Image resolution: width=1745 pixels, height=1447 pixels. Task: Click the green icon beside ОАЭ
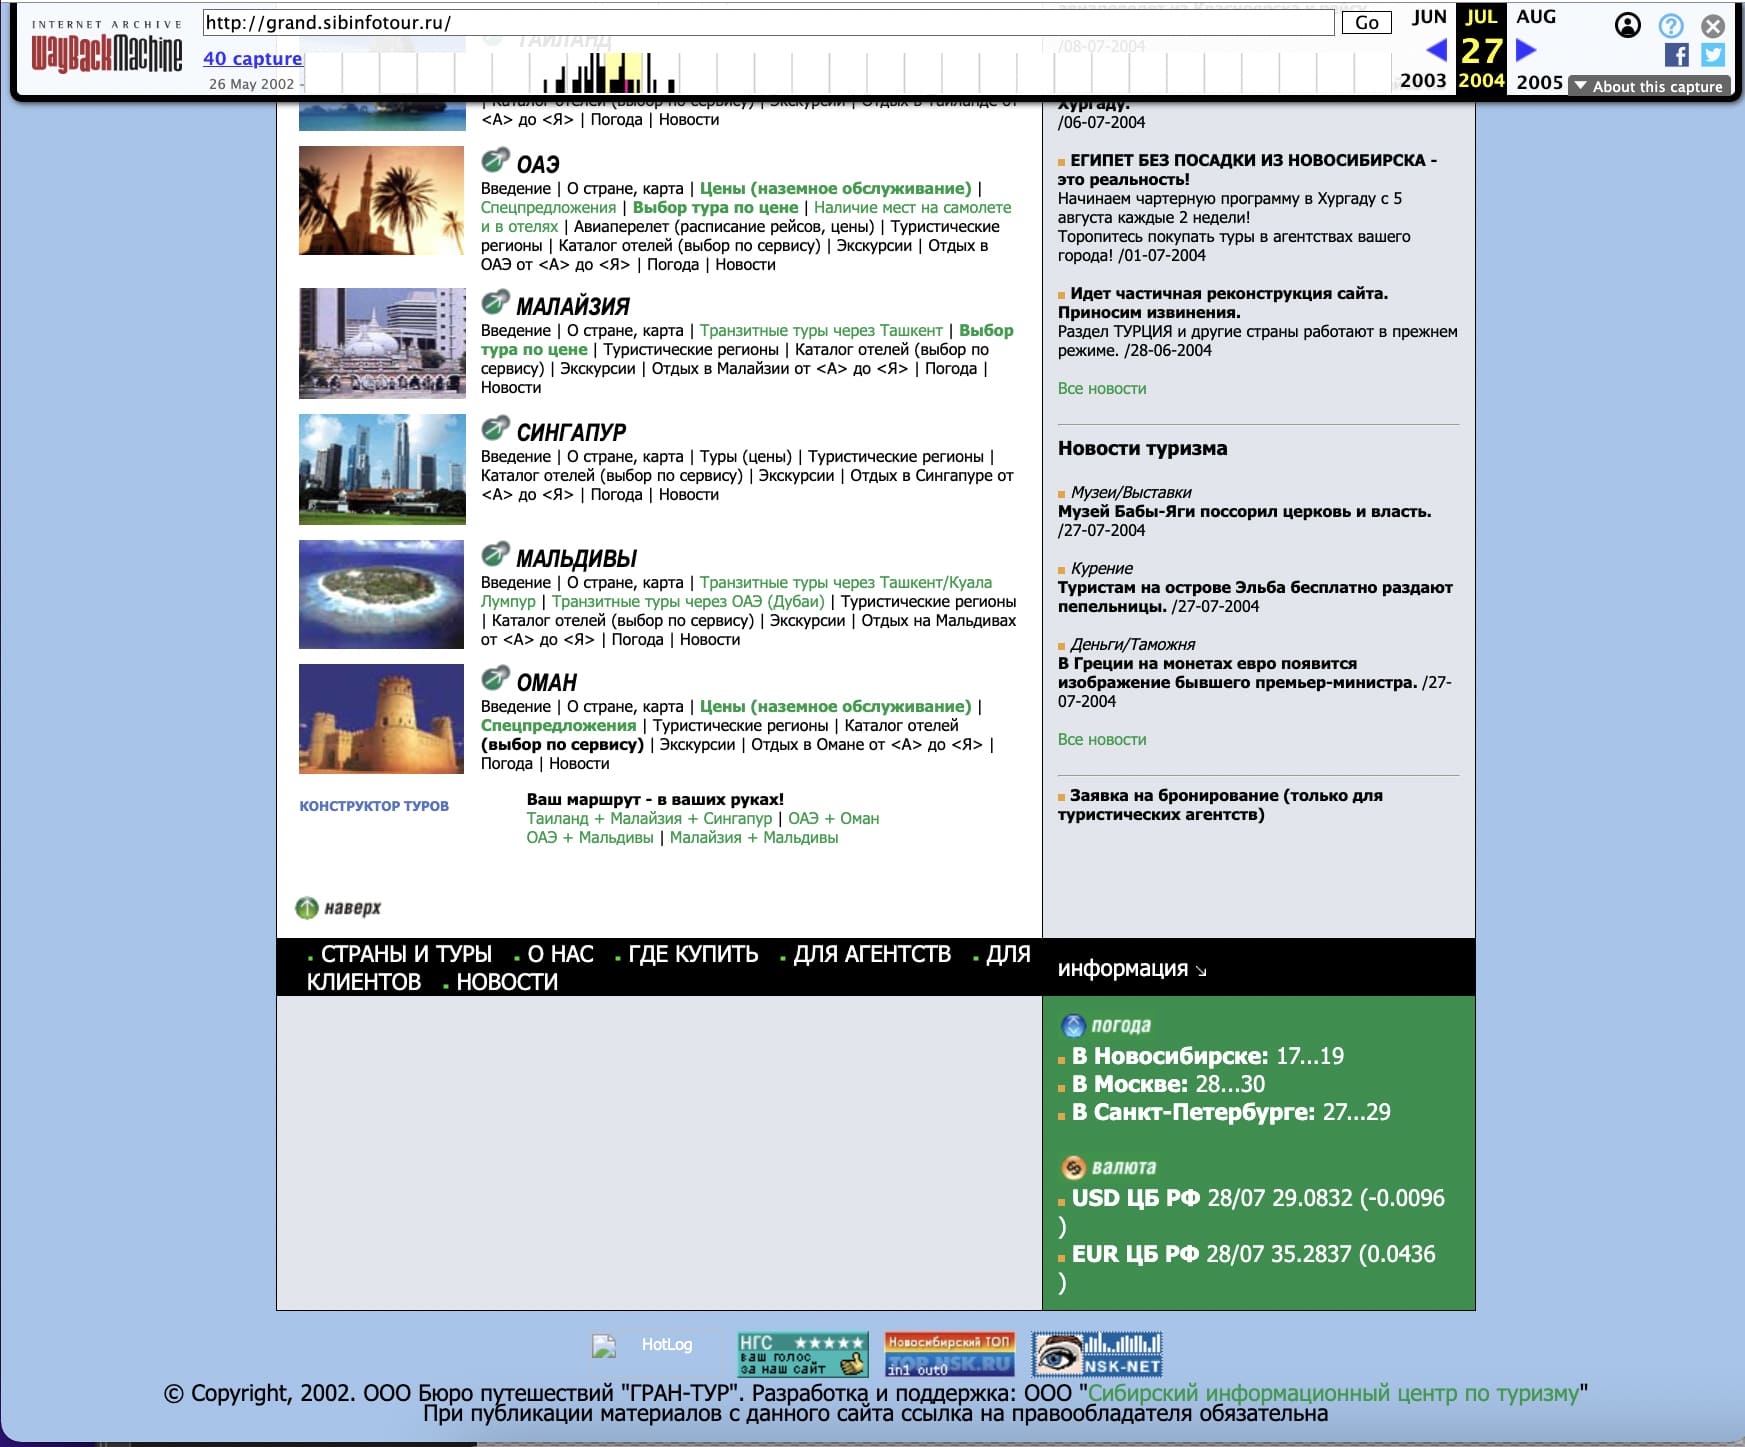tap(495, 160)
